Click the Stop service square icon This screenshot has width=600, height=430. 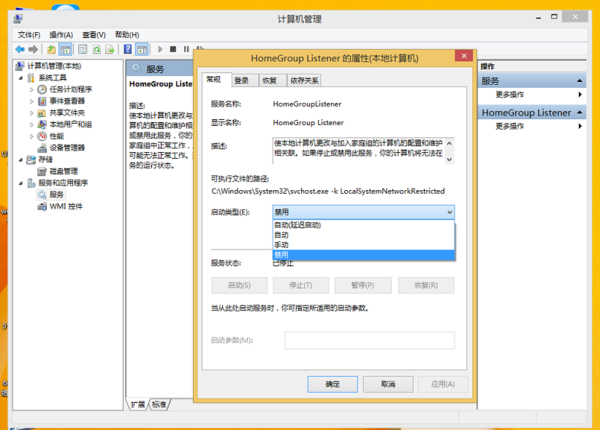point(173,49)
